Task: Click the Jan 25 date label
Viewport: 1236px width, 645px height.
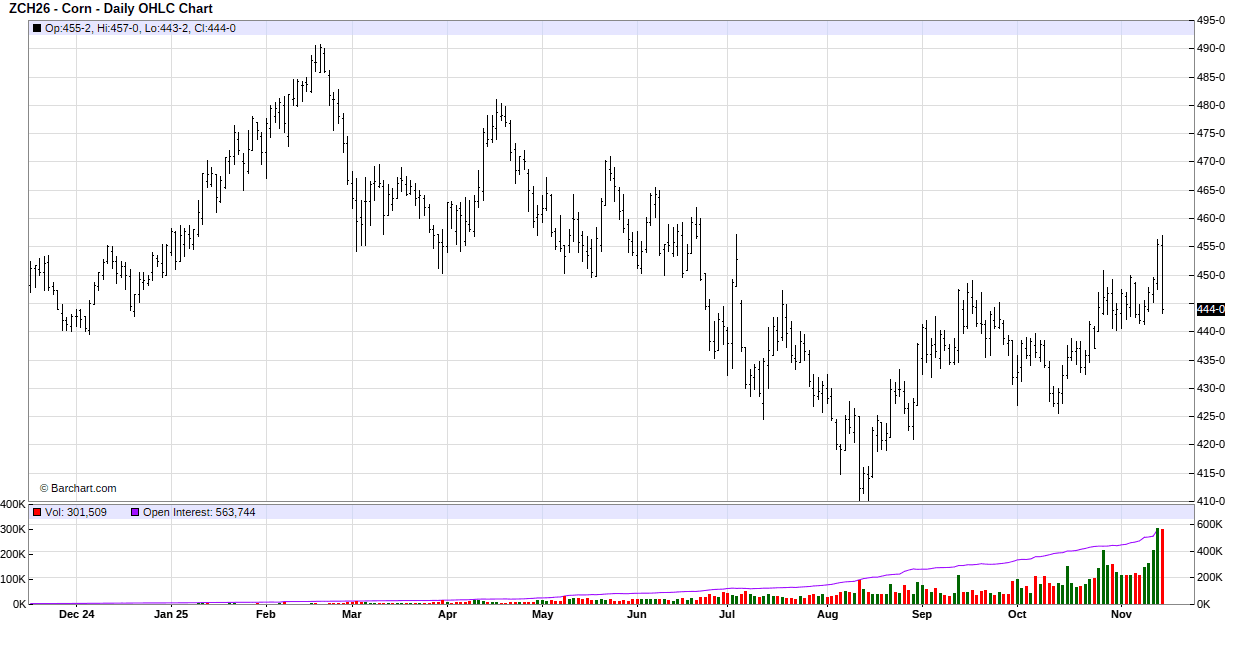Action: pos(170,614)
